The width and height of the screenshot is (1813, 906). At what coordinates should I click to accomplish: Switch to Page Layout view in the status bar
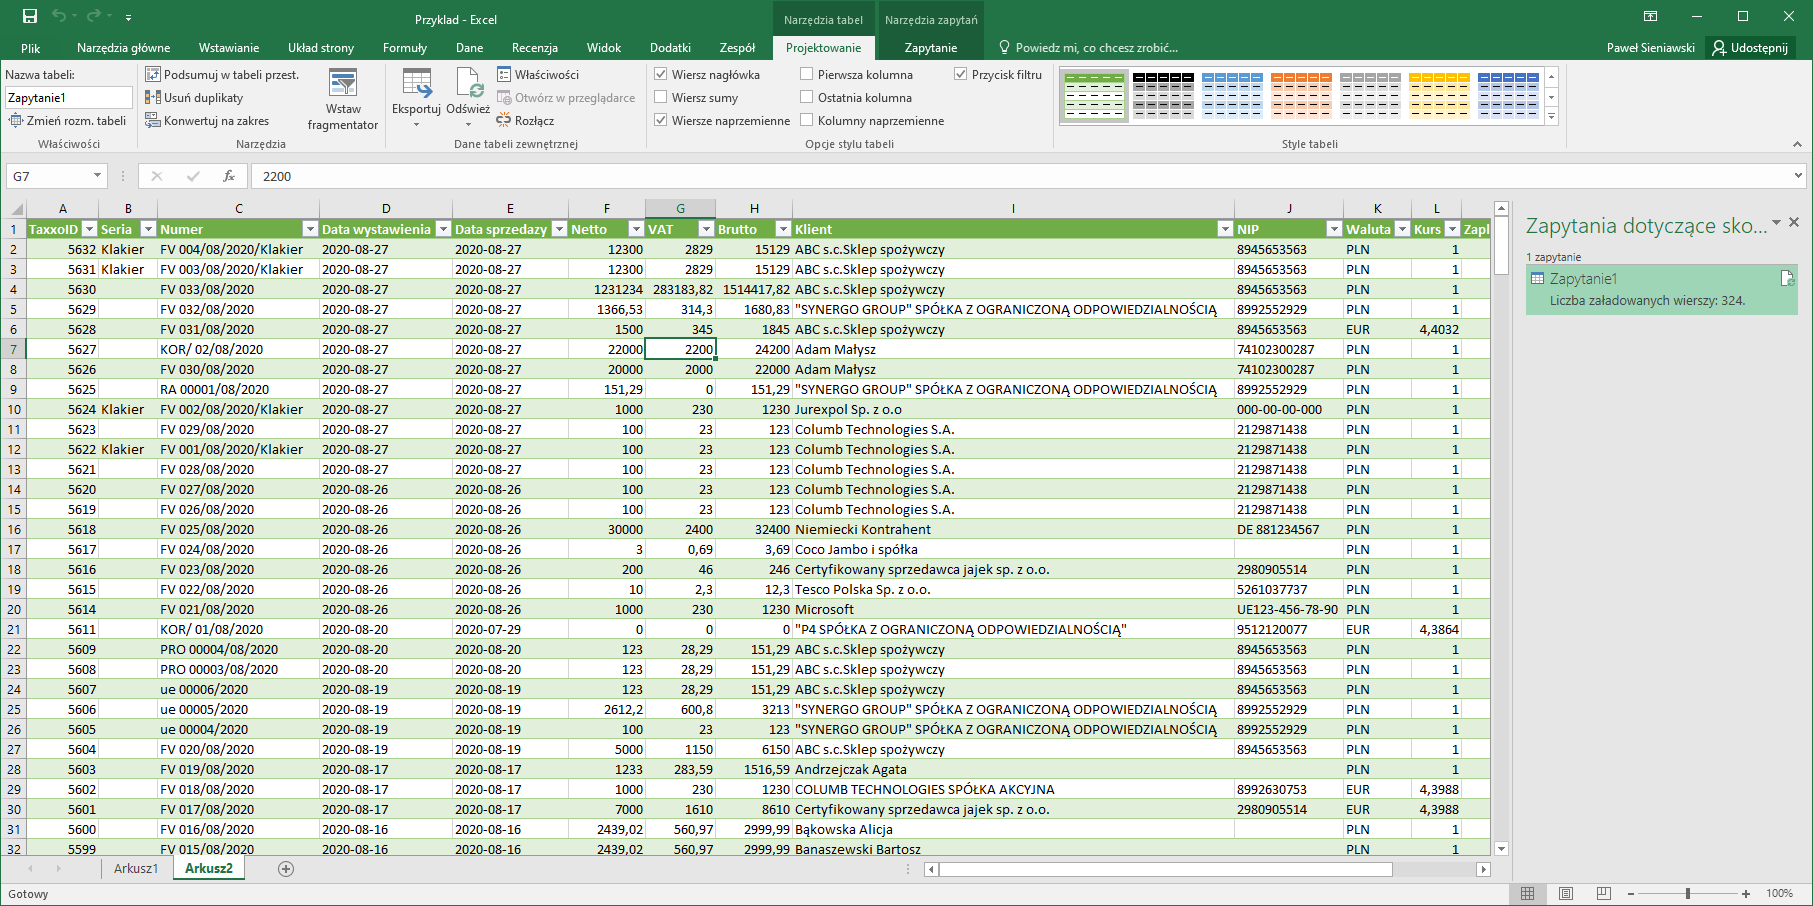(x=1566, y=893)
